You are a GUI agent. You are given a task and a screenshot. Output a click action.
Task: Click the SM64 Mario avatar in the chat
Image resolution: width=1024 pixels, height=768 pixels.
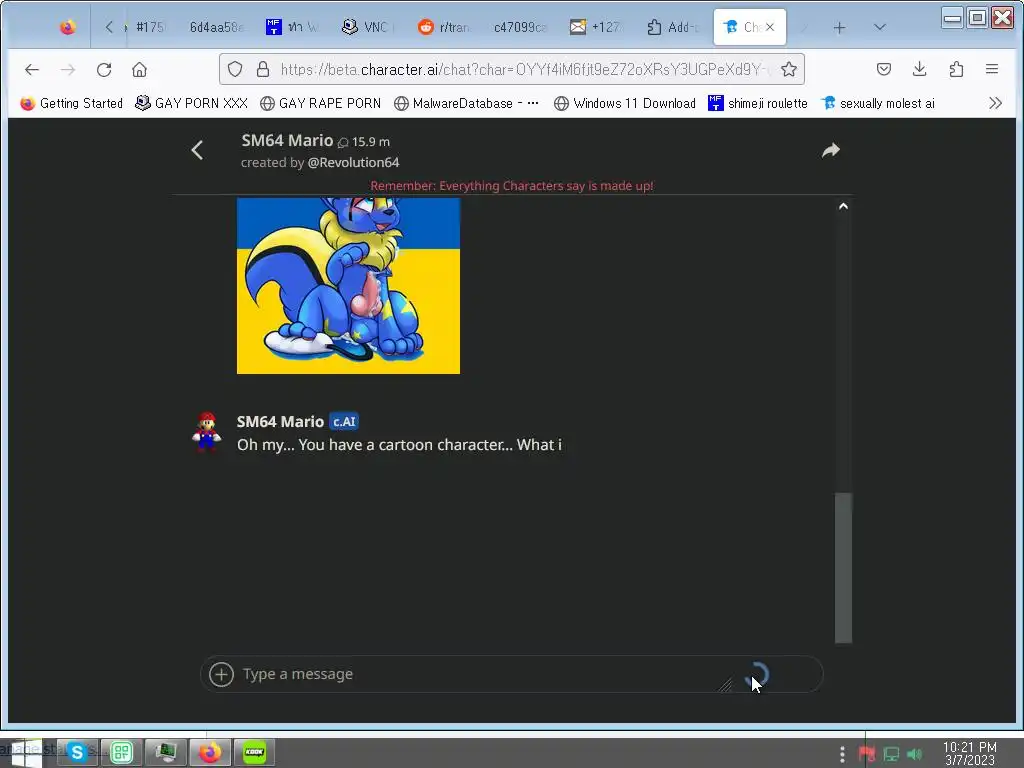pyautogui.click(x=206, y=432)
